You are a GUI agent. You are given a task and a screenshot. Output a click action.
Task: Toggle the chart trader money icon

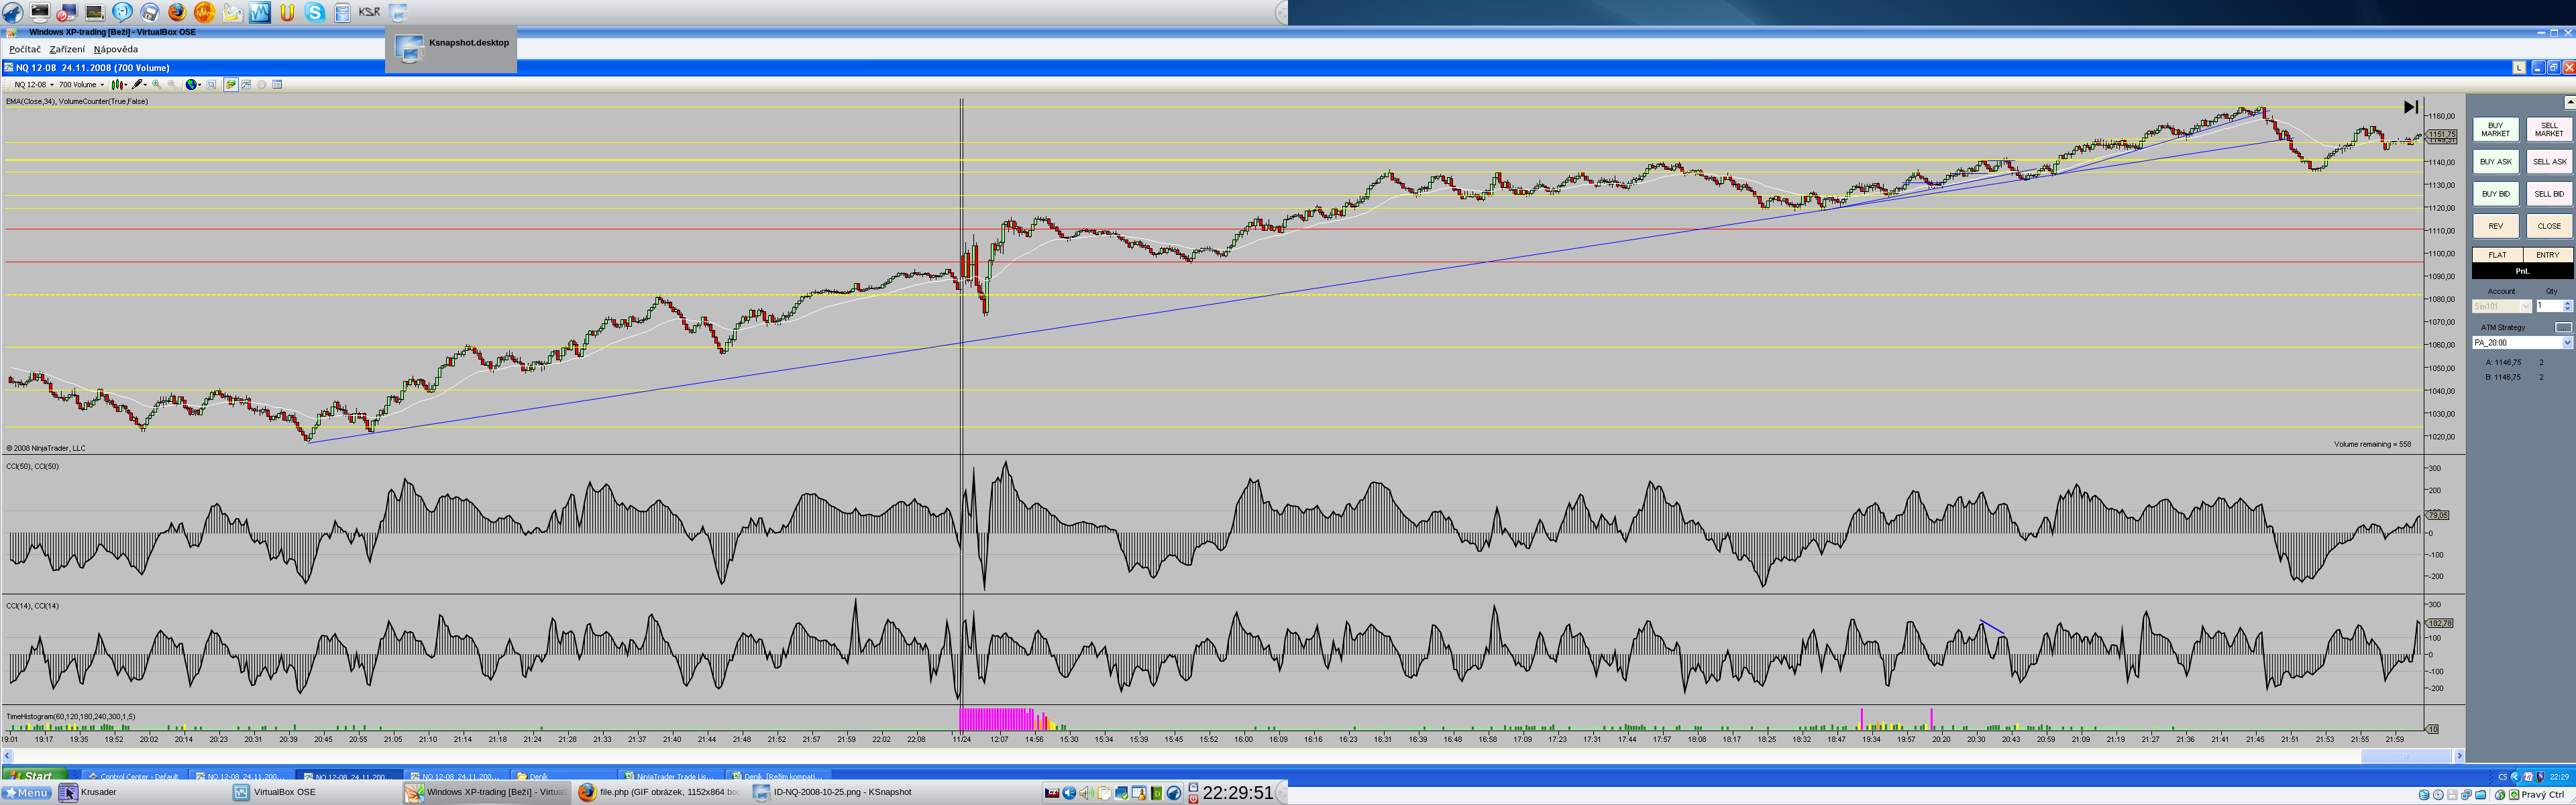(231, 85)
